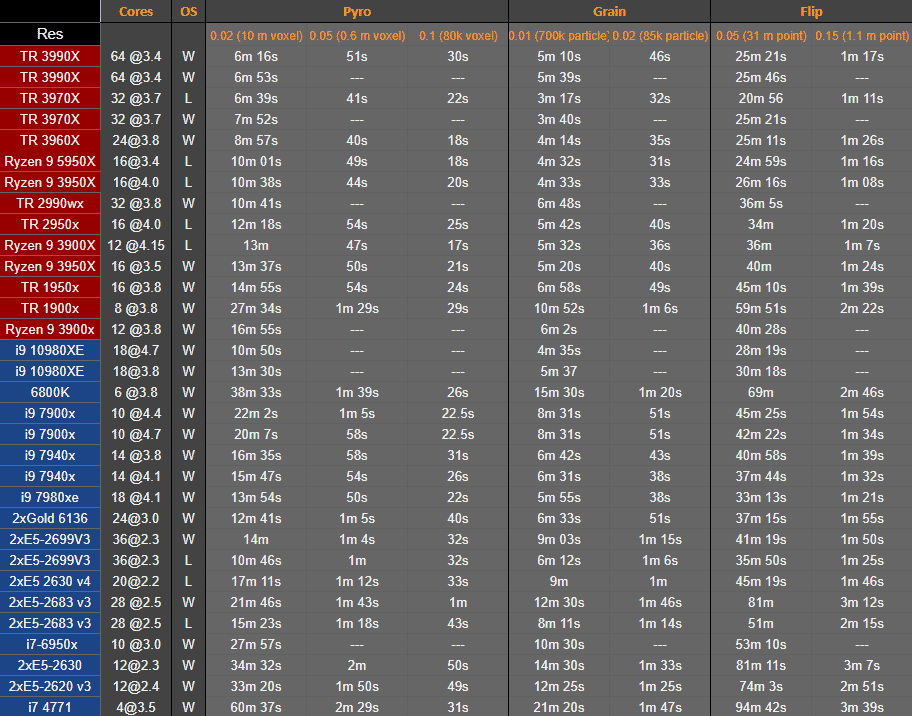Click the 74m 3s Flip time
This screenshot has width=912, height=716.
point(761,686)
